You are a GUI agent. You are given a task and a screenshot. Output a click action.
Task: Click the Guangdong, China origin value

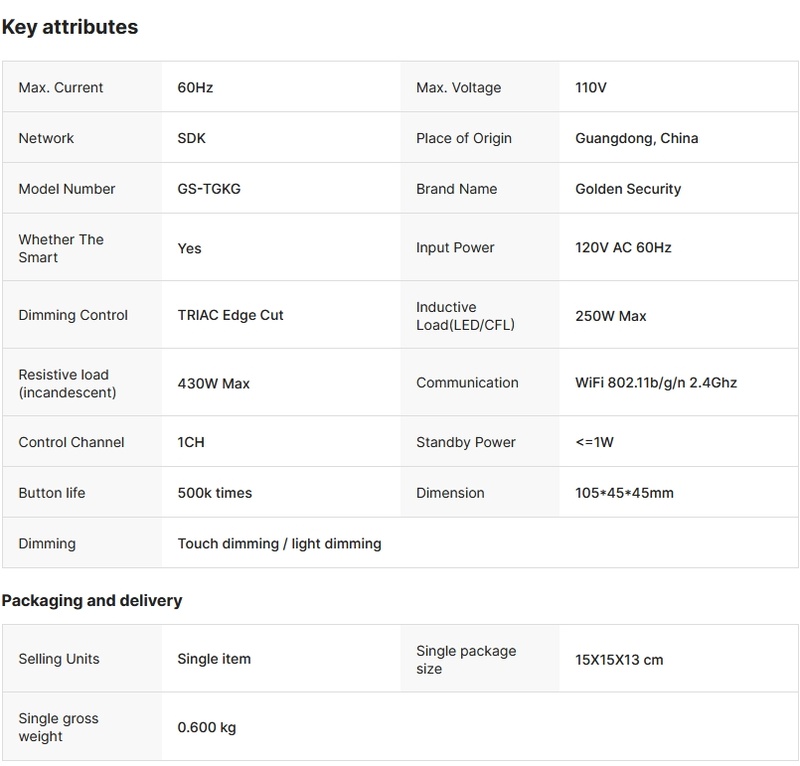[x=636, y=138]
